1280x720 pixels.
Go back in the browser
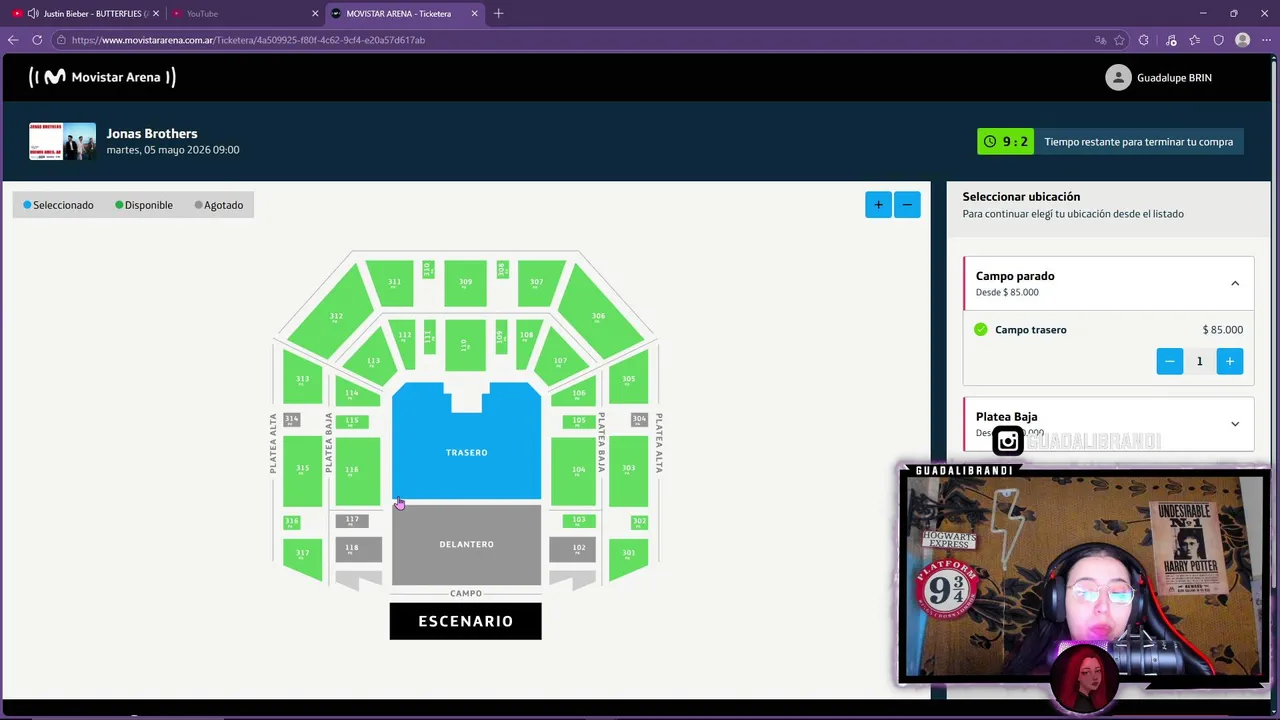point(13,40)
